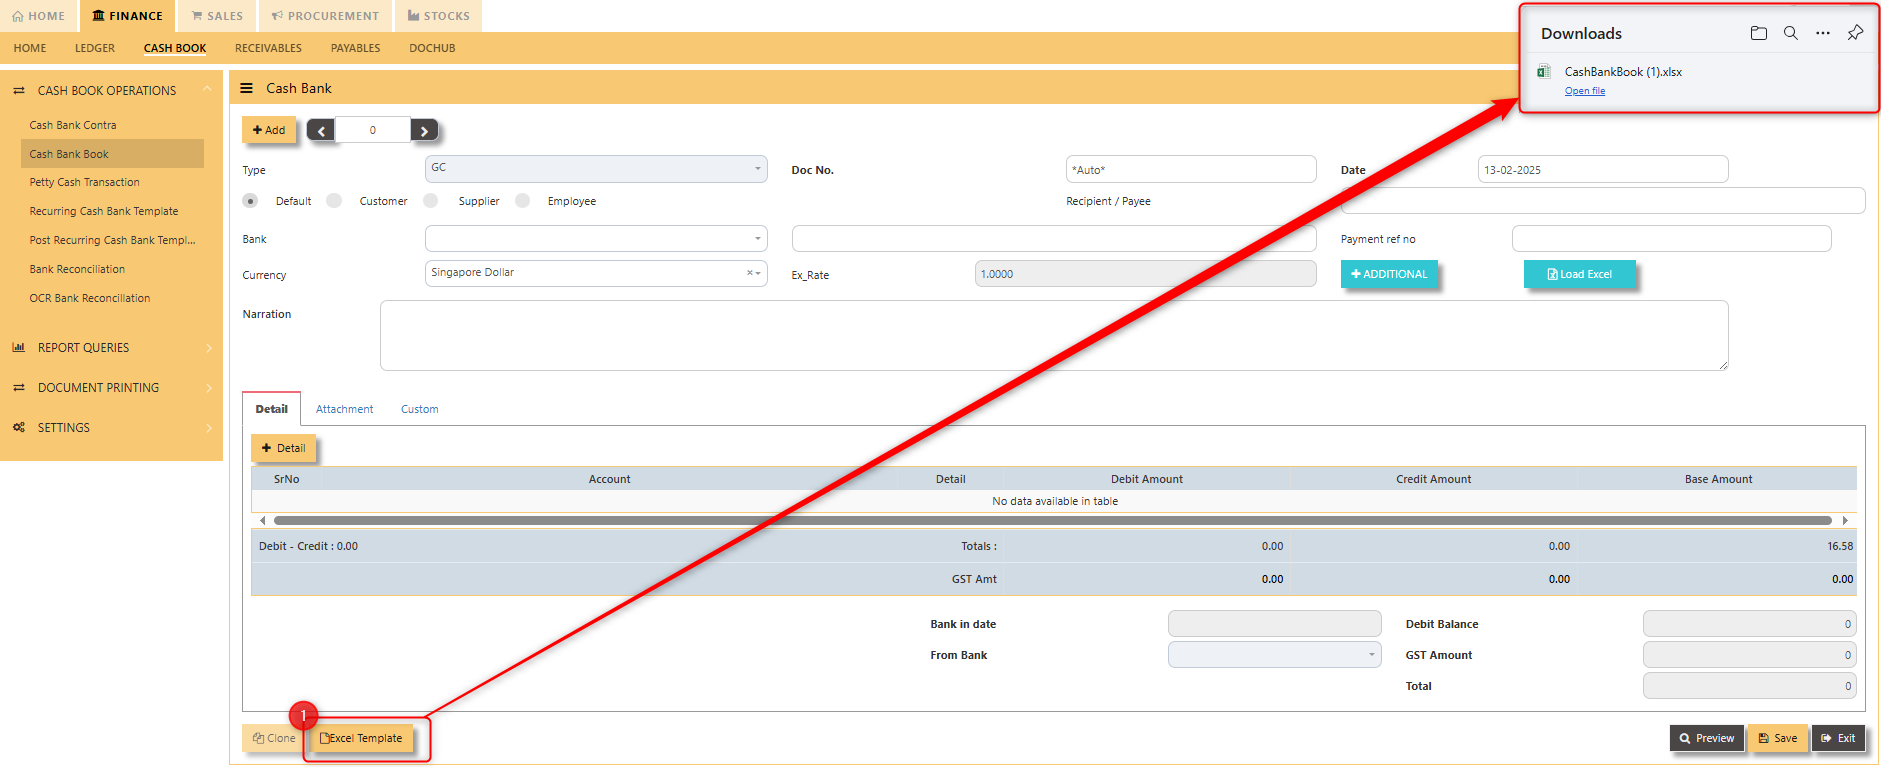Toggle the Cash Bank hamburger menu

click(246, 88)
